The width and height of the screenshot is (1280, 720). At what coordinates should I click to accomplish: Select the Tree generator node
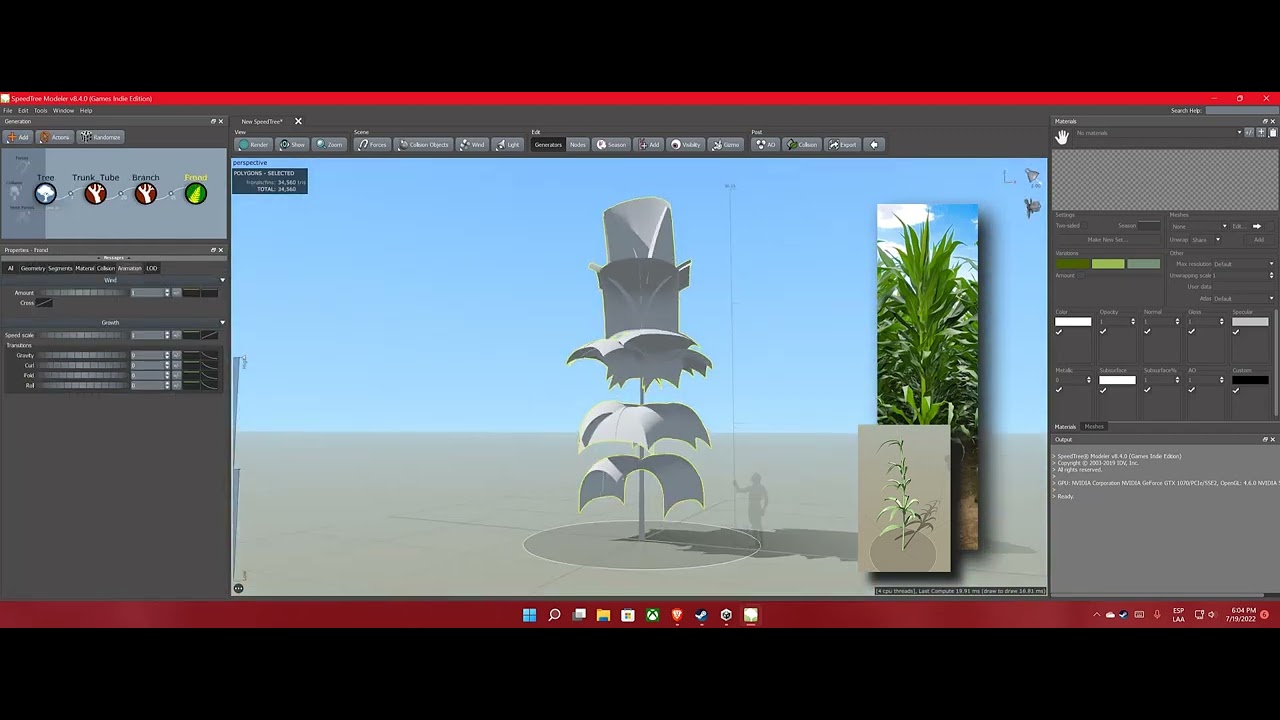[x=45, y=193]
